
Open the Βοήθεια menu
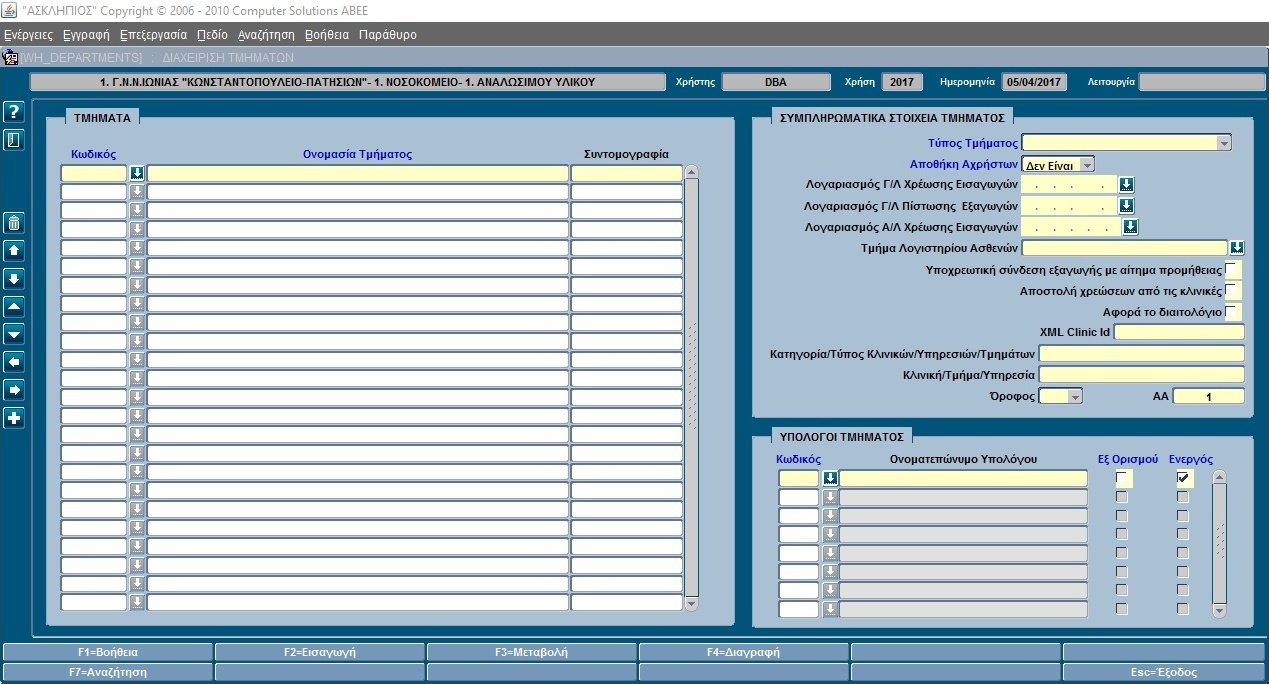tap(327, 34)
